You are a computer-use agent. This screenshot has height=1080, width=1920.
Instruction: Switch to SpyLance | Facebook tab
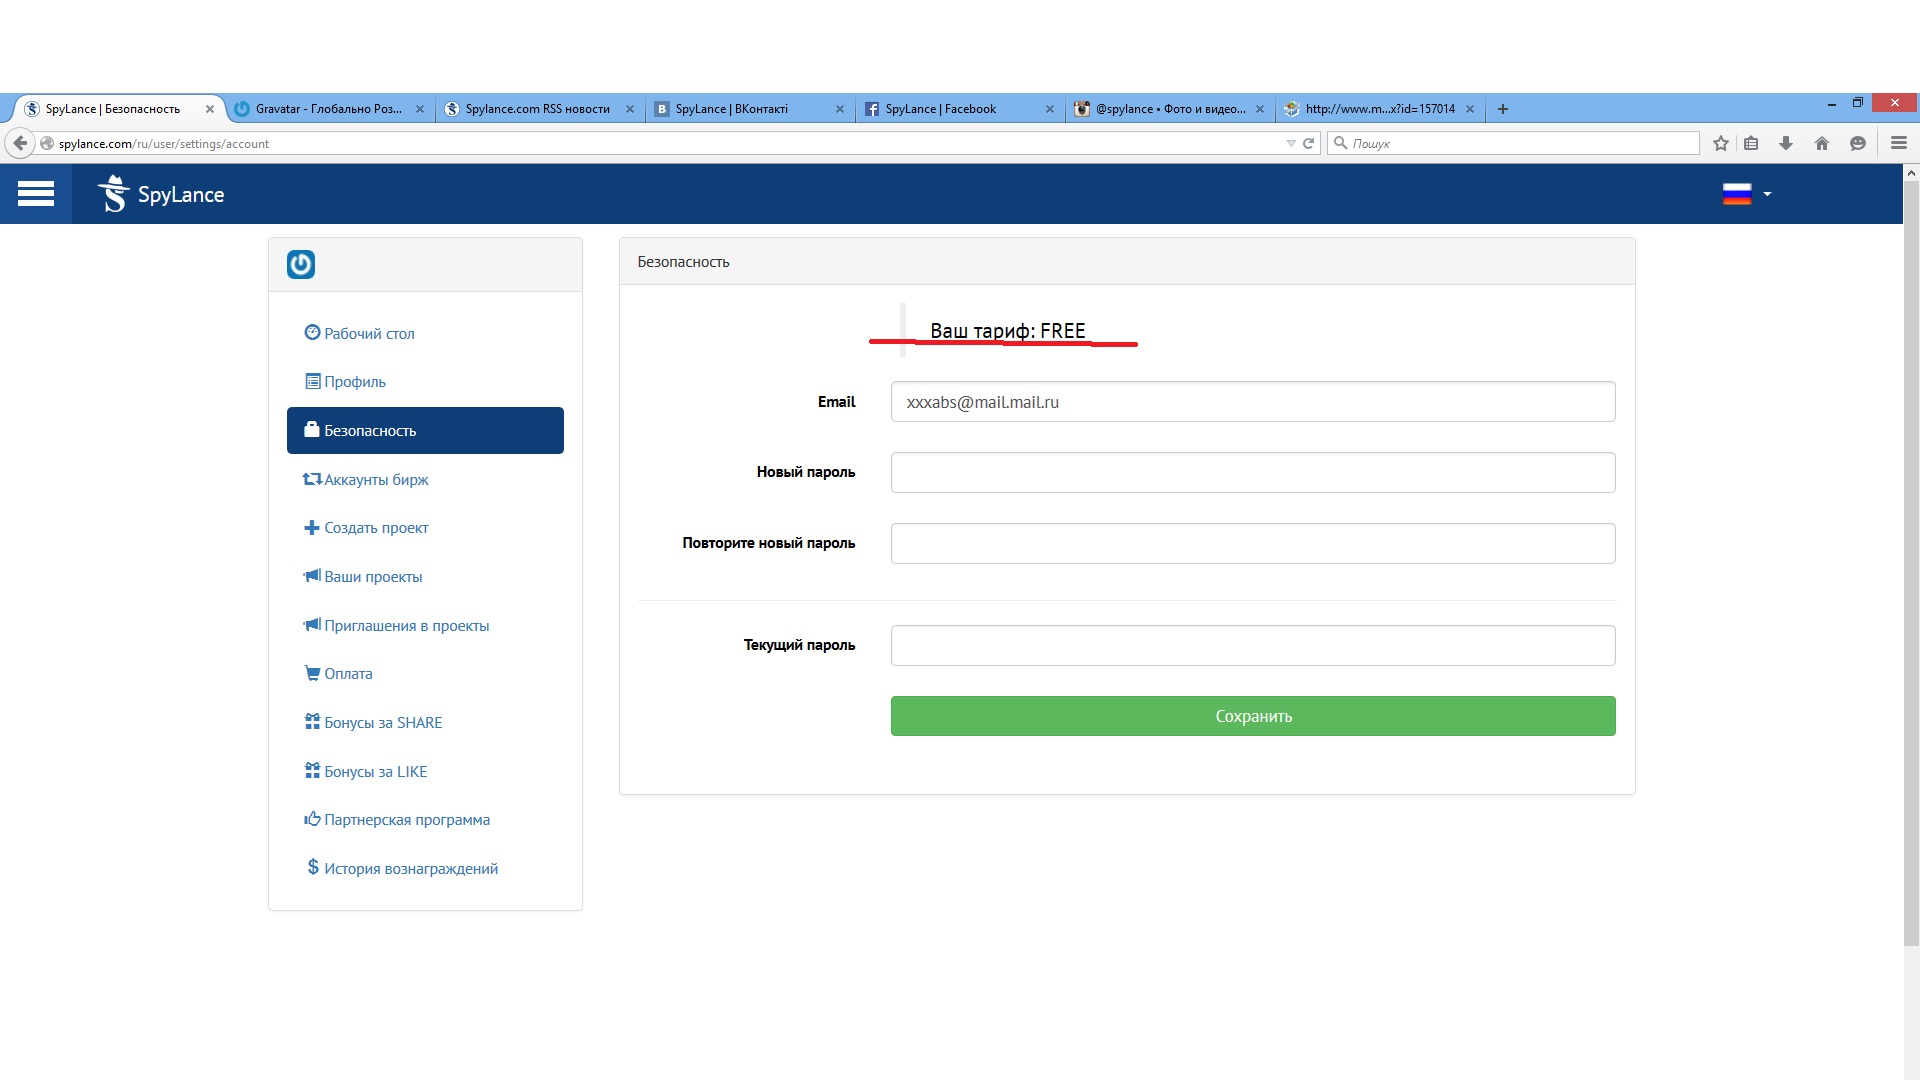[x=940, y=109]
